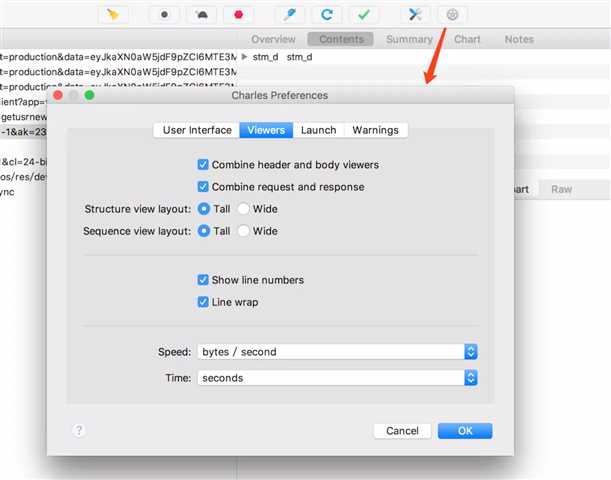Uncheck Combine header and body viewers
Viewport: 611px width, 480px height.
(203, 164)
